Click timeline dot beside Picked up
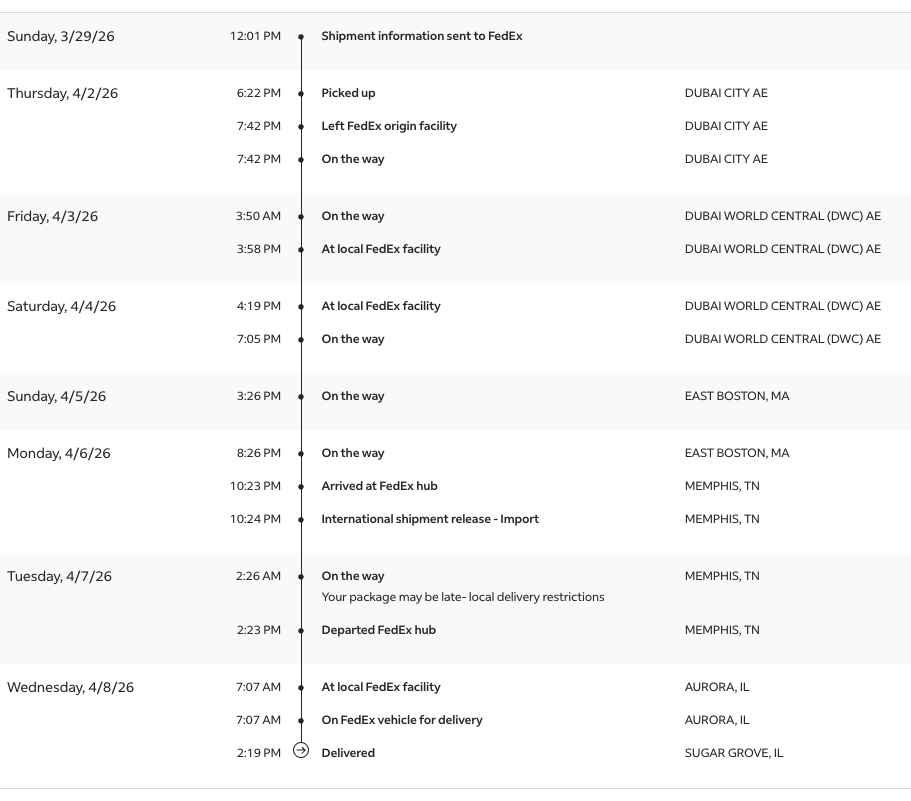 click(301, 94)
